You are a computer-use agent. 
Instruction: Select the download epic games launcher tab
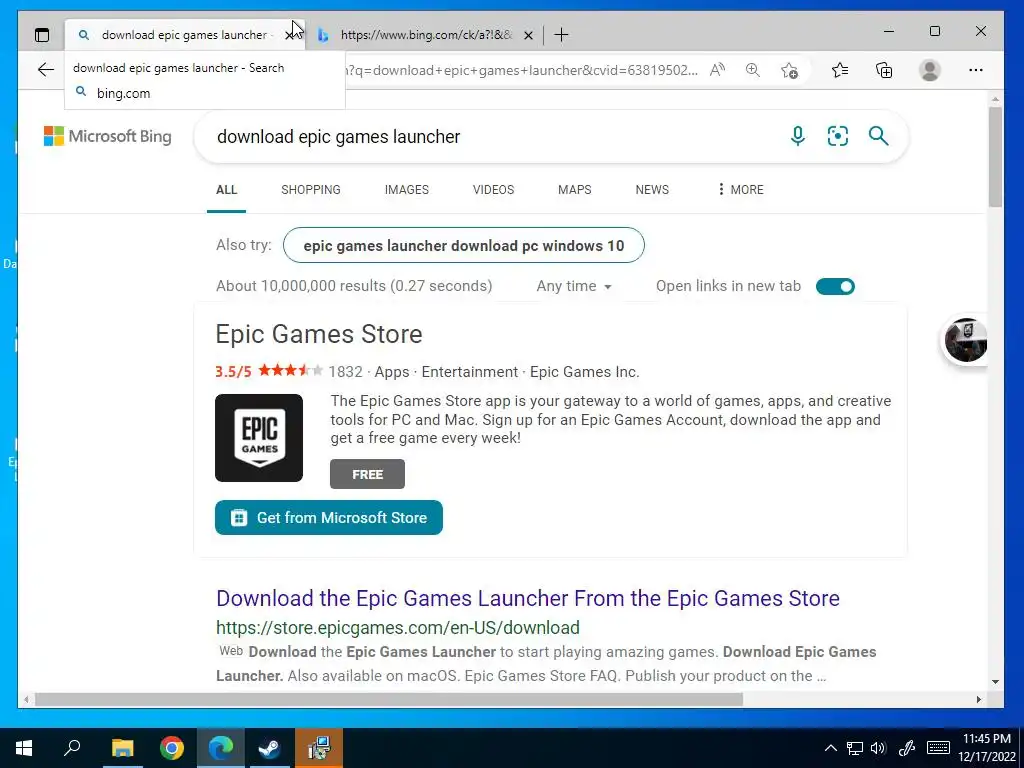(184, 35)
